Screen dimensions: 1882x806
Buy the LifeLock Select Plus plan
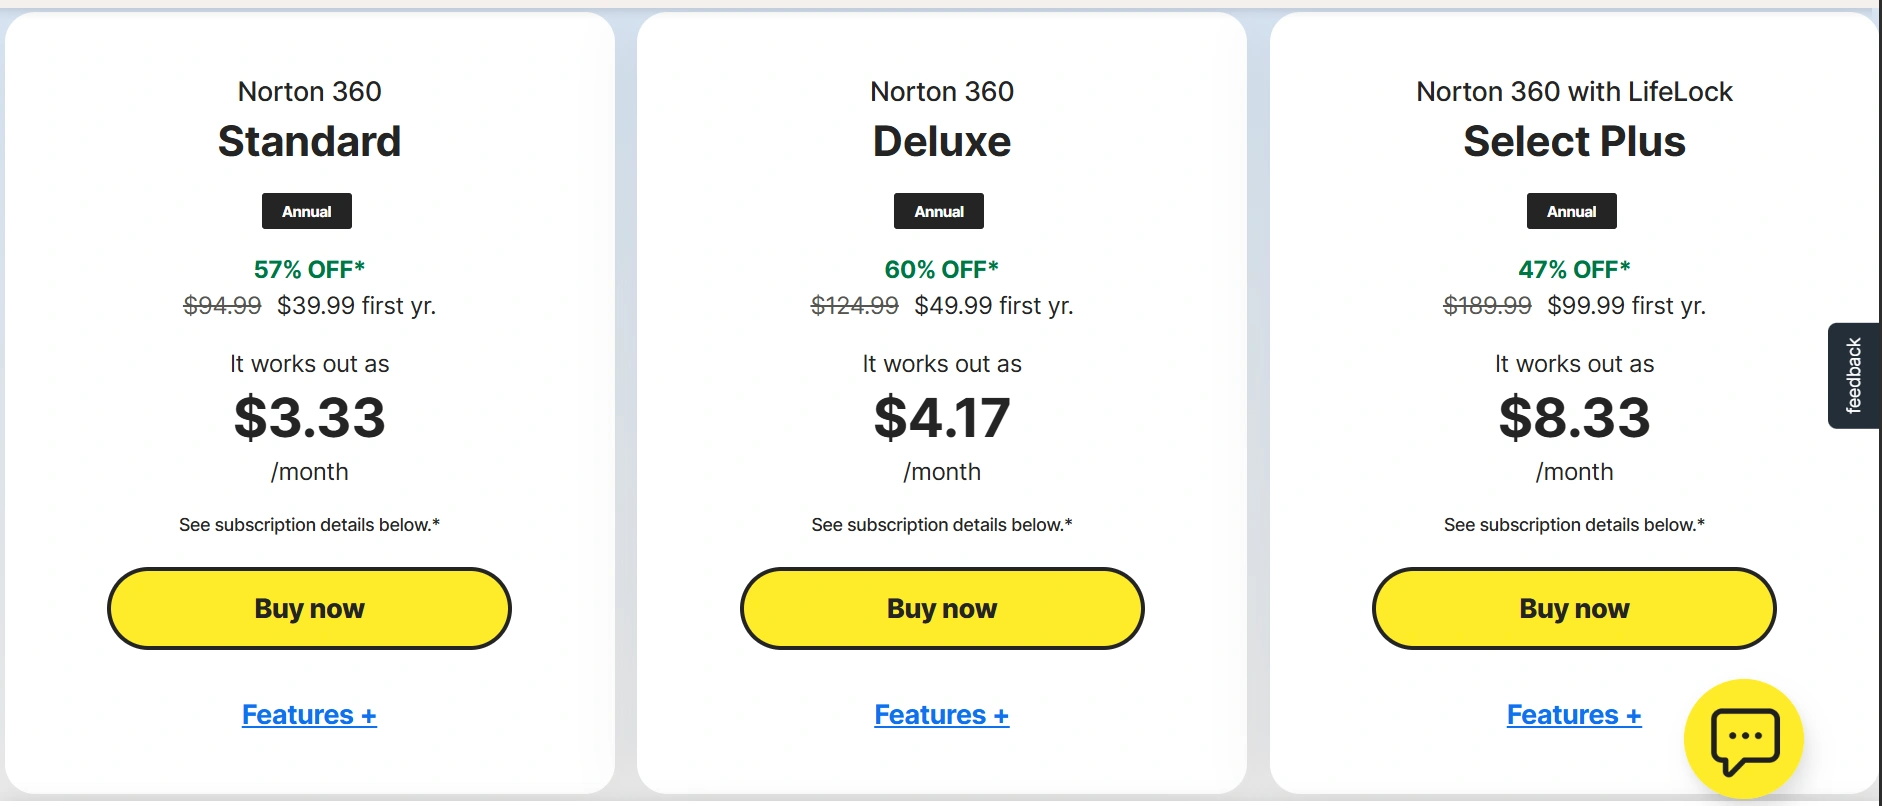(1574, 608)
